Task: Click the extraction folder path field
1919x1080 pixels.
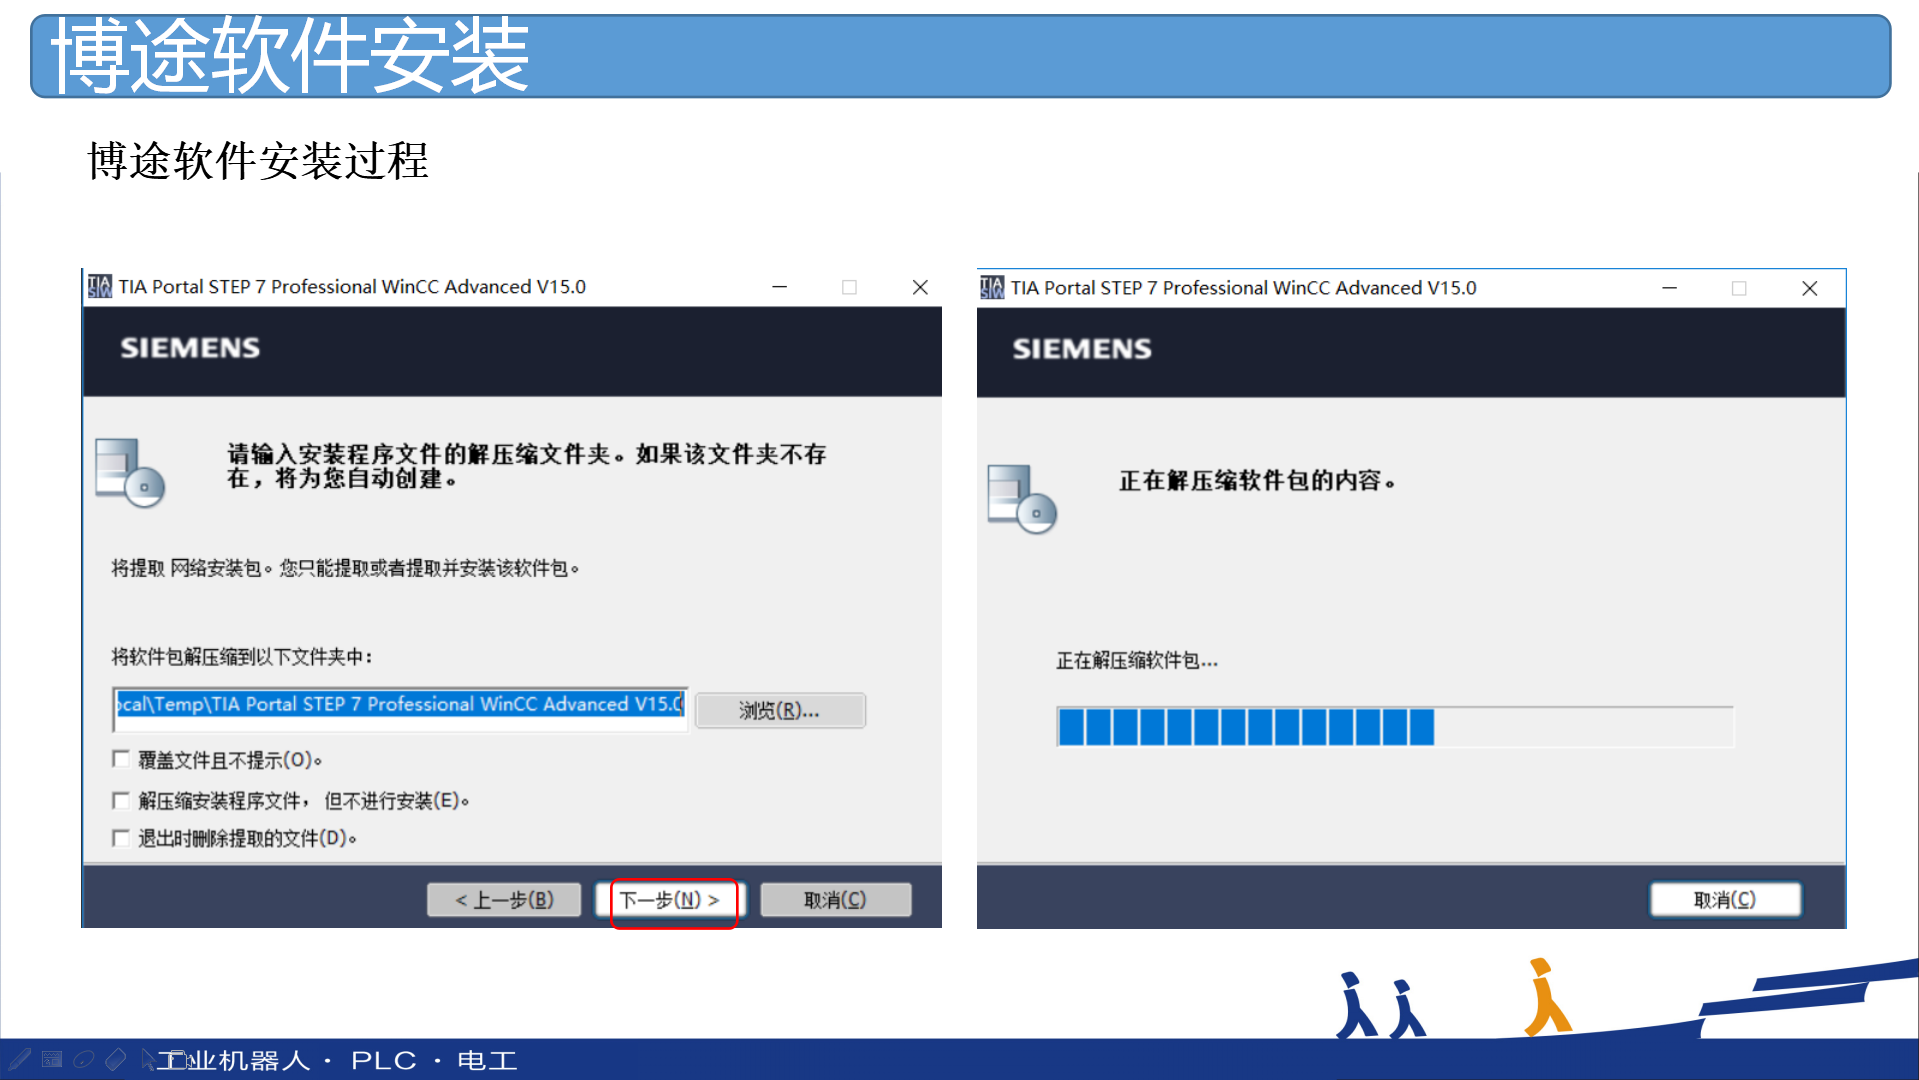Action: pyautogui.click(x=400, y=705)
